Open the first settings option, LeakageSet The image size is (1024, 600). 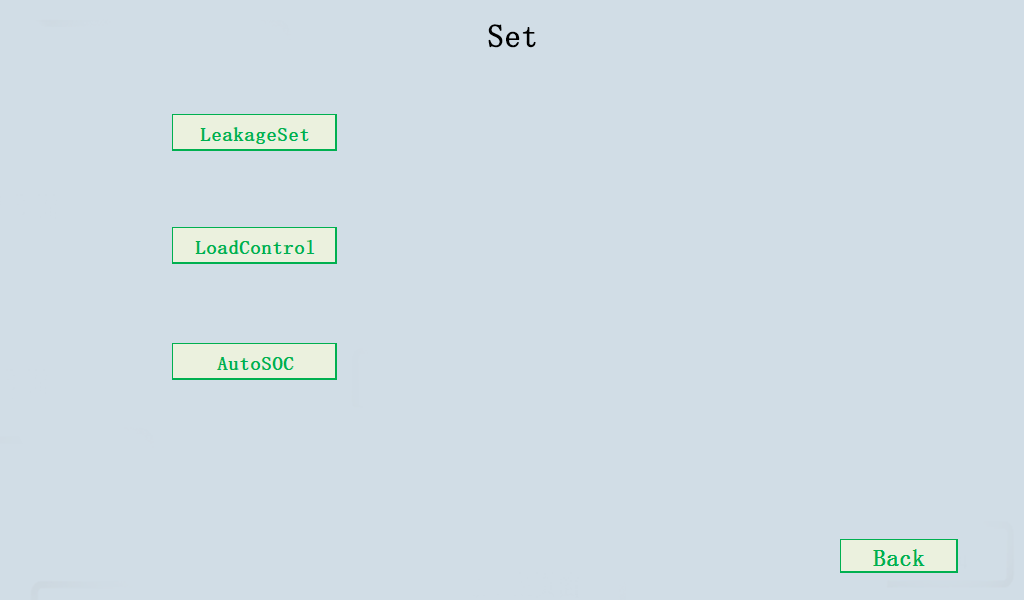pos(254,133)
